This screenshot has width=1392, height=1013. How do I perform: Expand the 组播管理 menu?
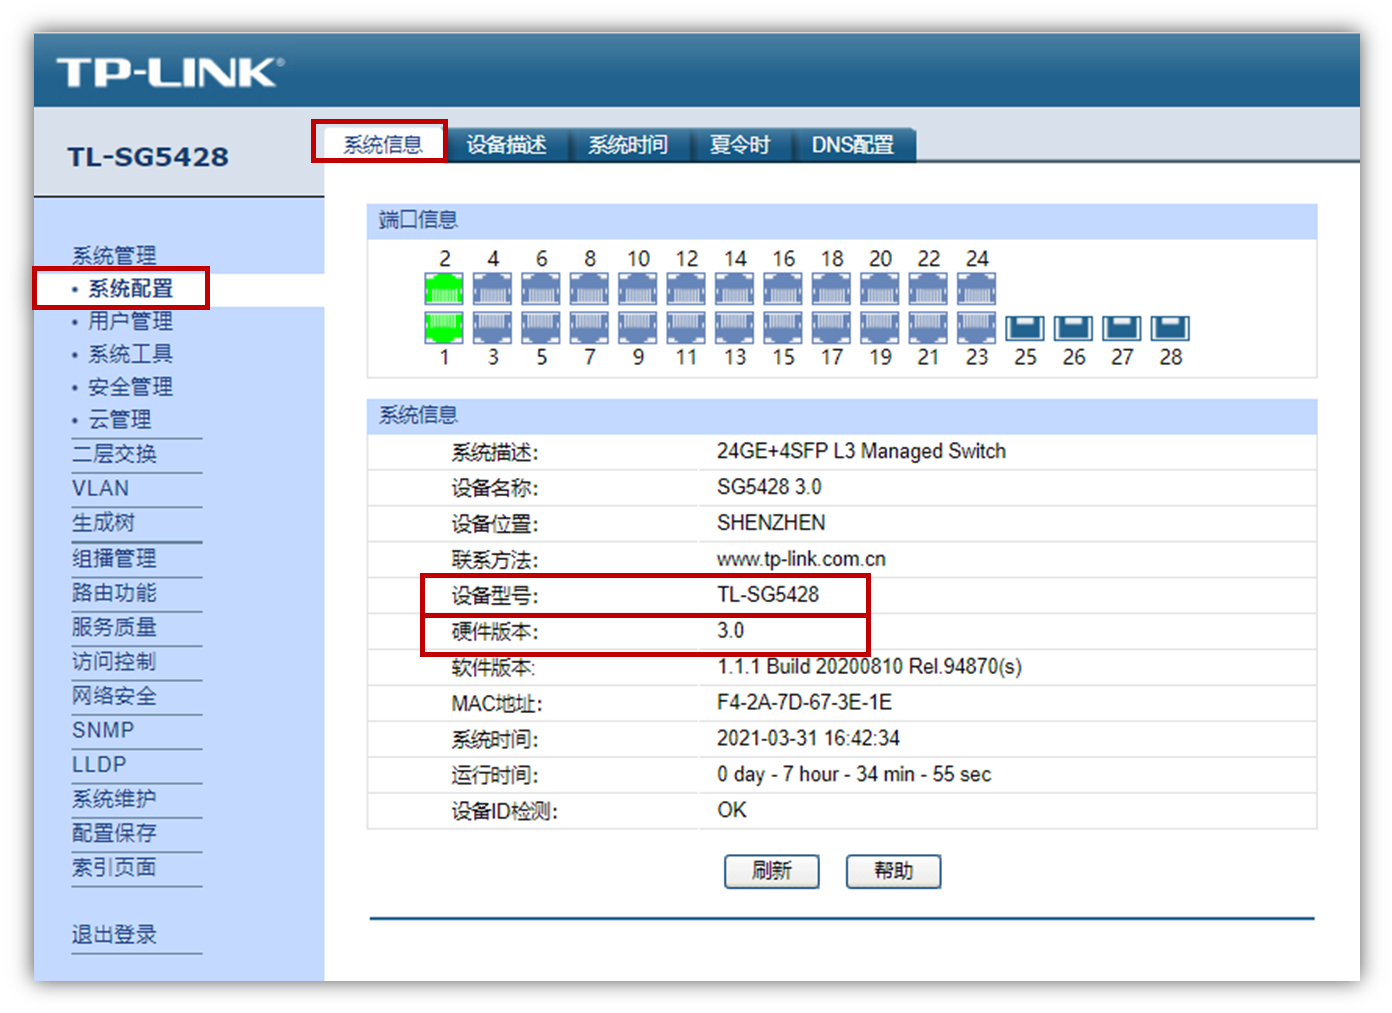tap(114, 558)
